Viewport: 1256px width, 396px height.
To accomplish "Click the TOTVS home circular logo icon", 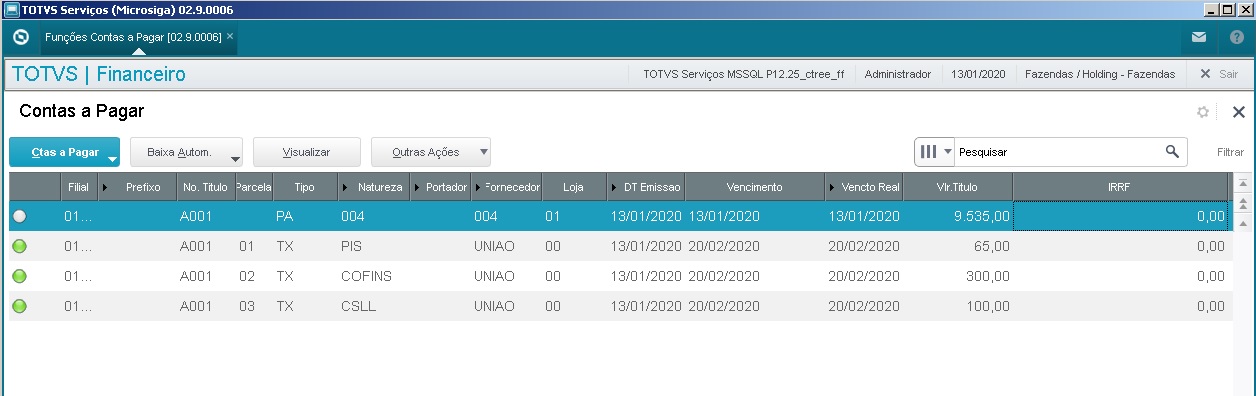I will [20, 37].
